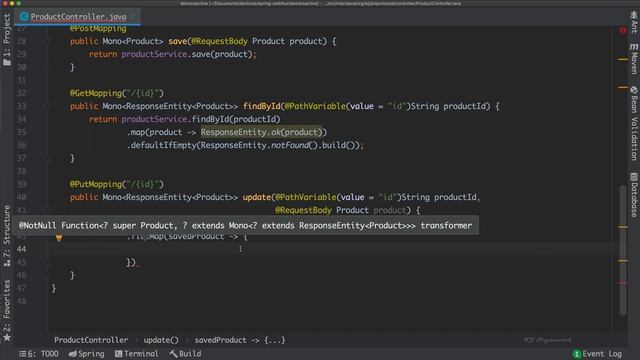Screen dimensions: 640x360
Task: Close the ProductController.java tab
Action: pos(133,17)
